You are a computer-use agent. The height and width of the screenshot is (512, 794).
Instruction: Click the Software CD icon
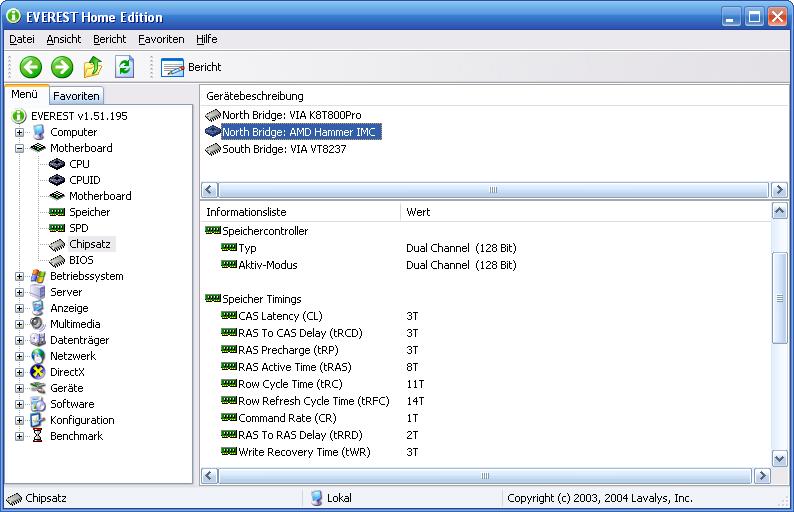38,404
